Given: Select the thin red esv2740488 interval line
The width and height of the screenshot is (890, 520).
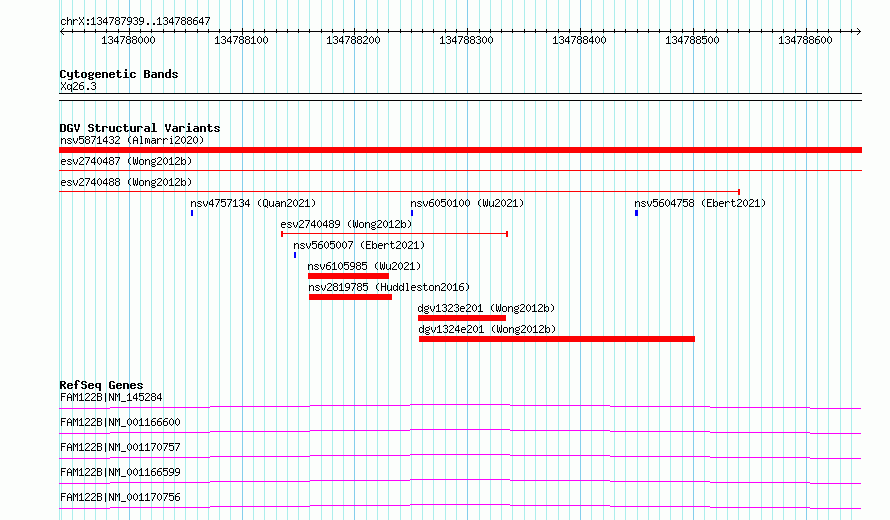Looking at the screenshot, I should coord(400,192).
